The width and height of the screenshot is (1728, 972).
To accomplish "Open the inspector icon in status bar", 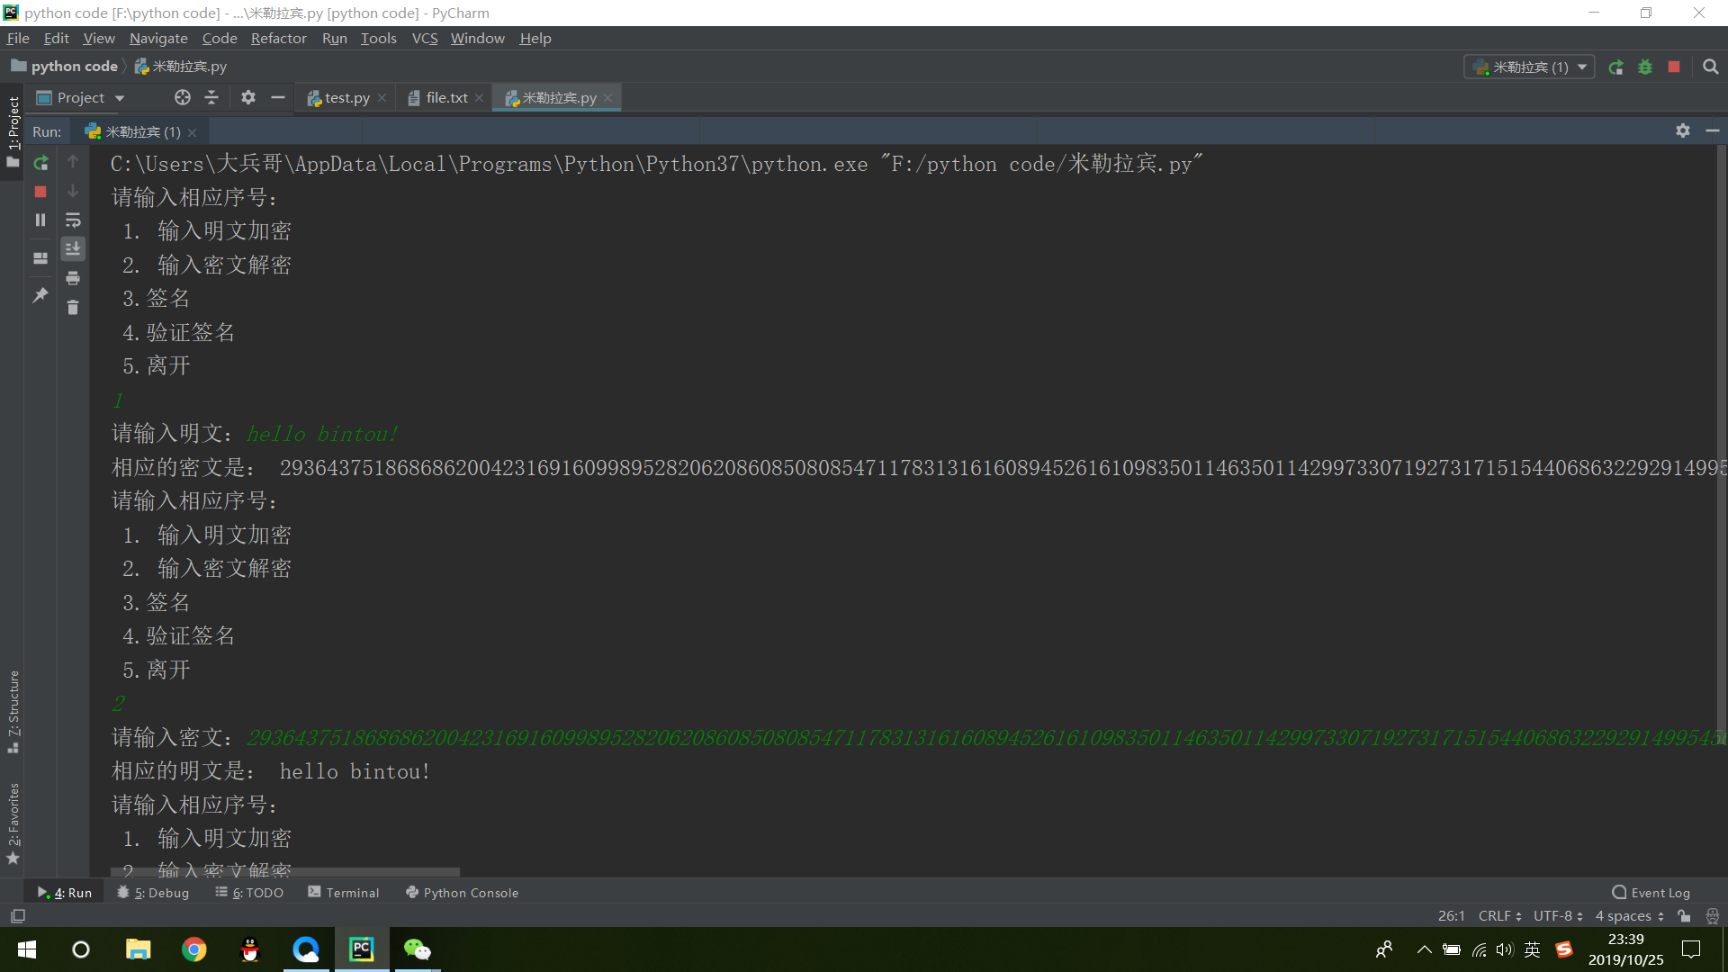I will (x=1712, y=916).
